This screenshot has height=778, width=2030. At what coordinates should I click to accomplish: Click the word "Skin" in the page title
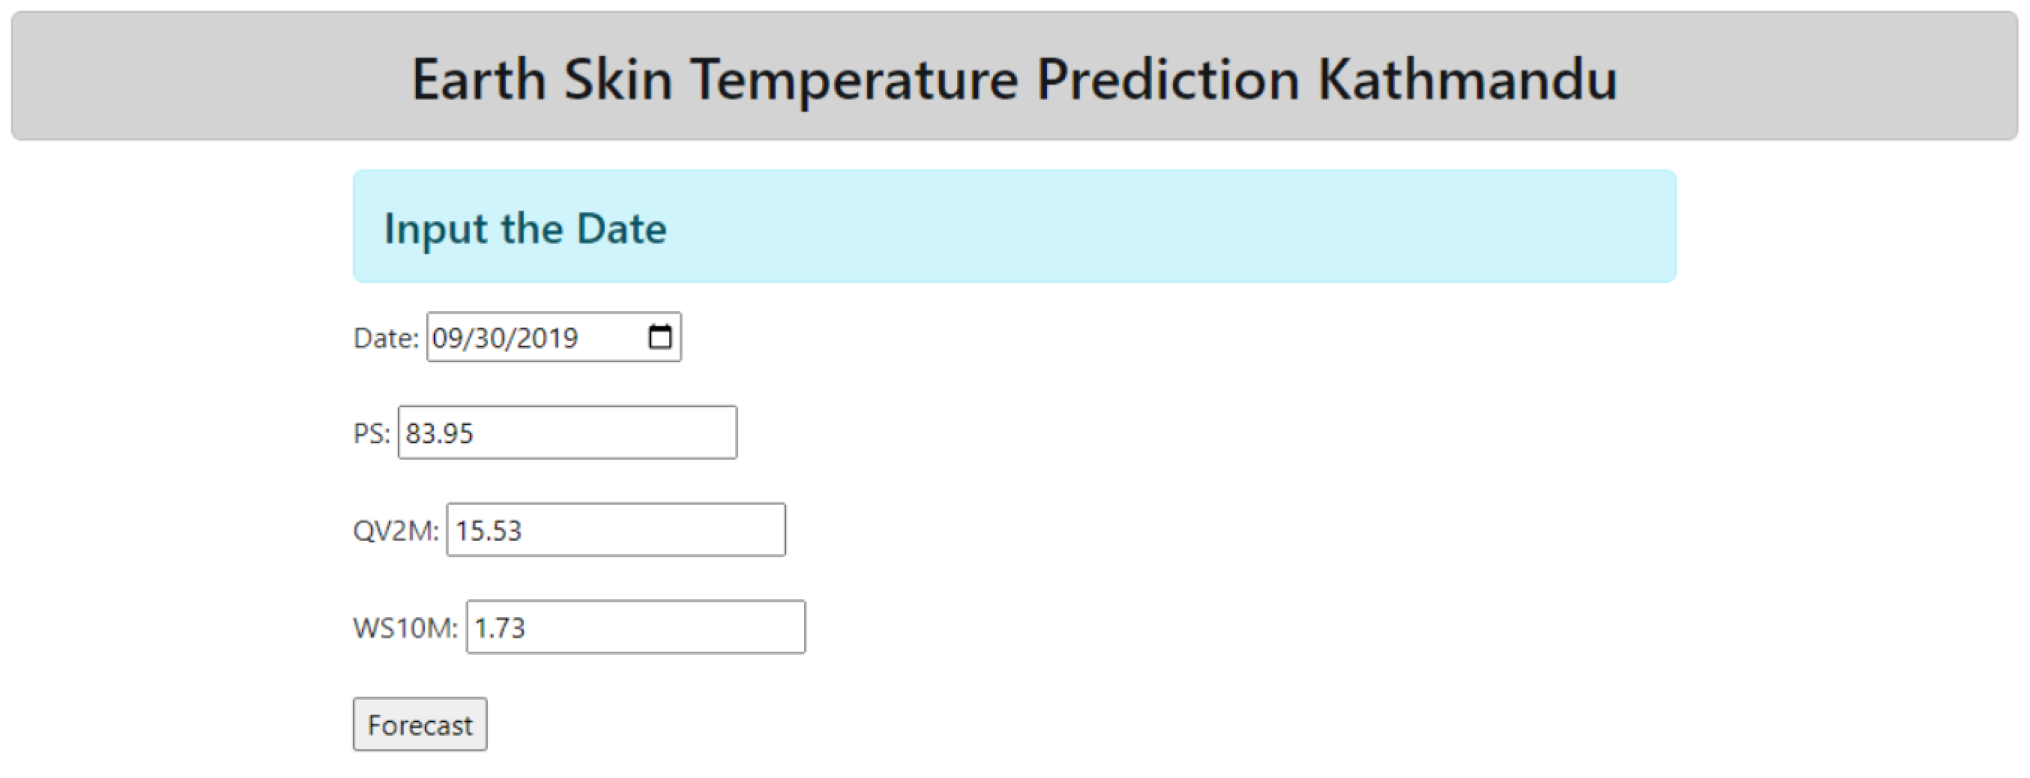(617, 79)
